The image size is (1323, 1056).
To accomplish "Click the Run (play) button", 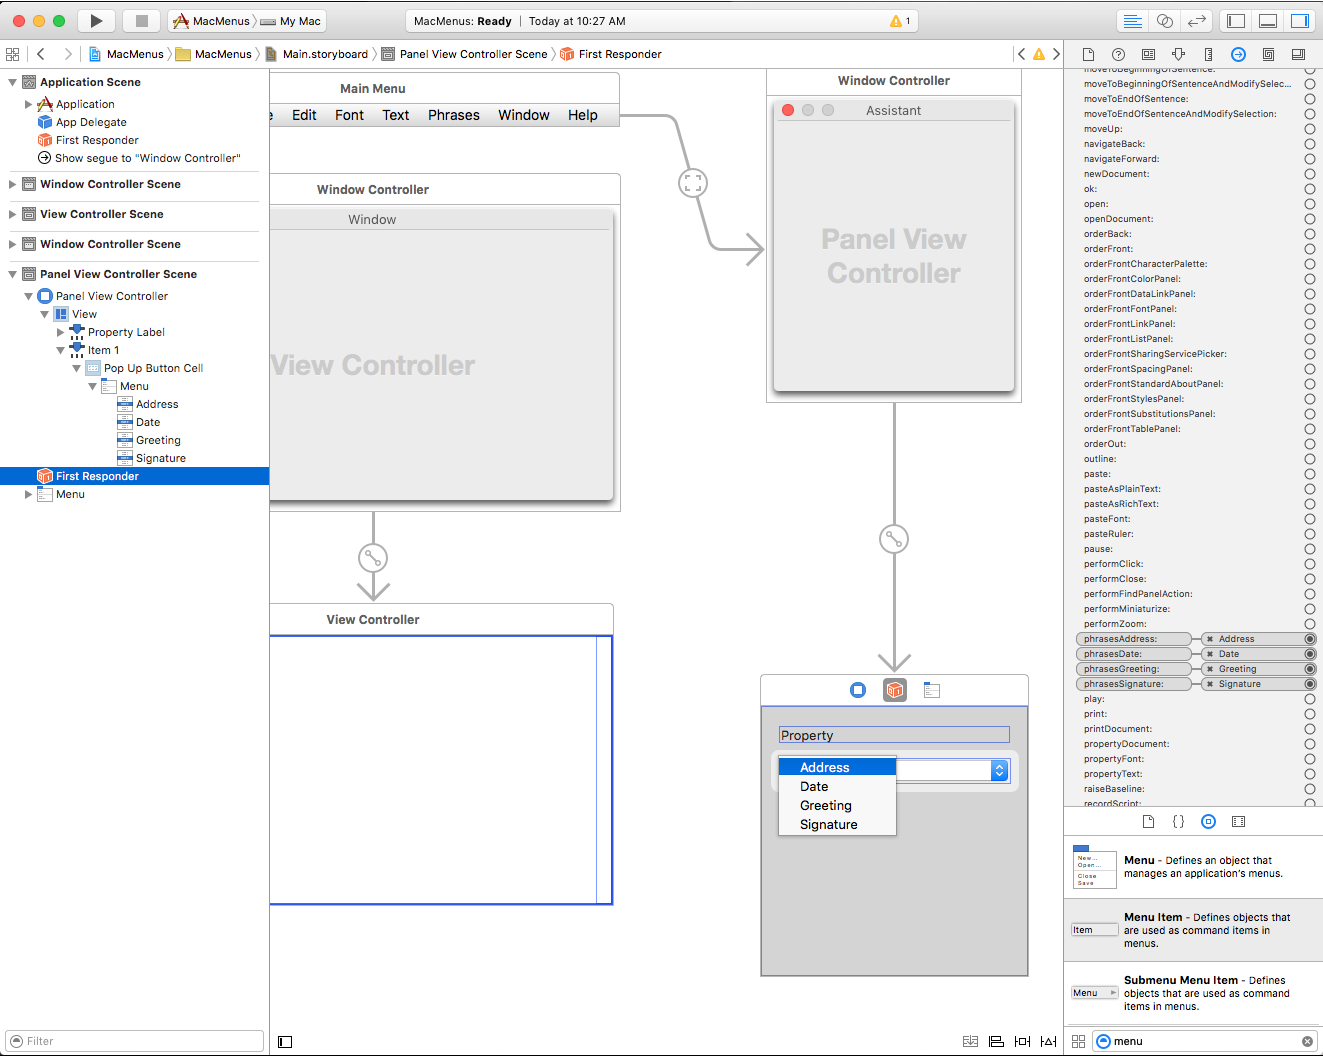I will [96, 21].
